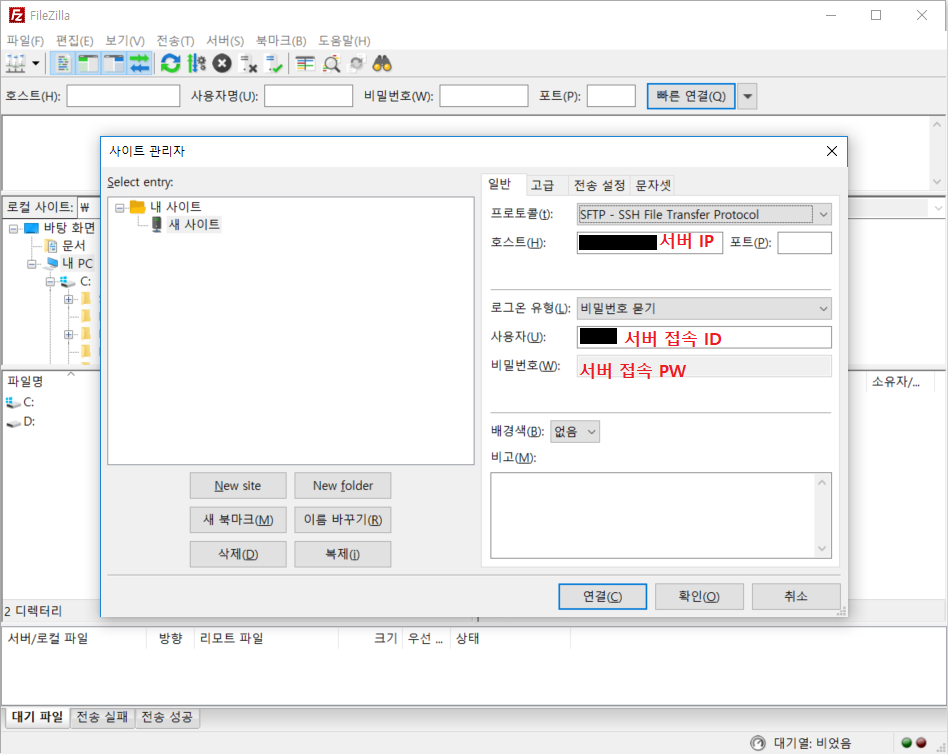Open Site Manager dropdown arrow in toolbar

(x=36, y=63)
